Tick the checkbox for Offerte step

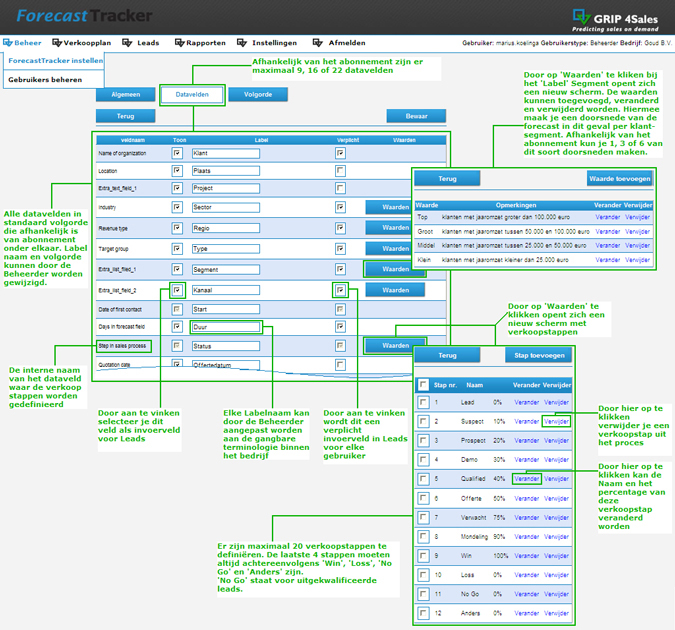[424, 498]
